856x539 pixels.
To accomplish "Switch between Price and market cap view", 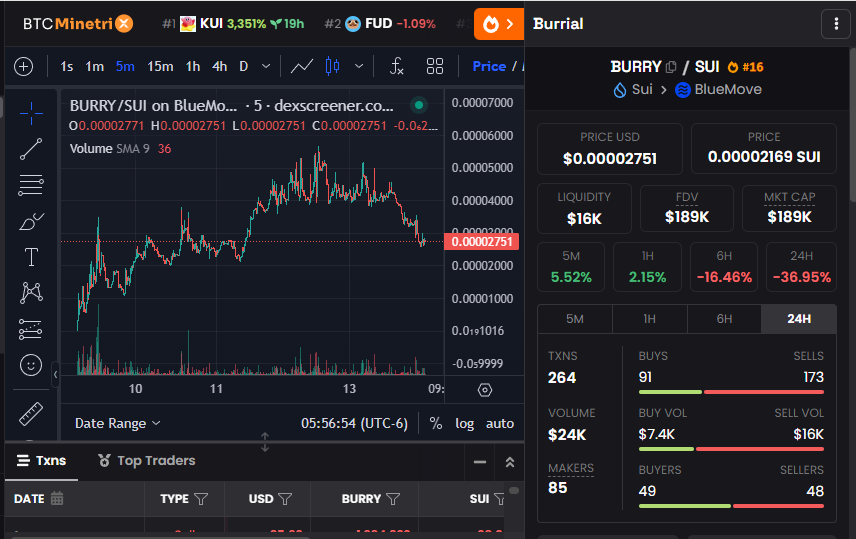I will [x=497, y=67].
